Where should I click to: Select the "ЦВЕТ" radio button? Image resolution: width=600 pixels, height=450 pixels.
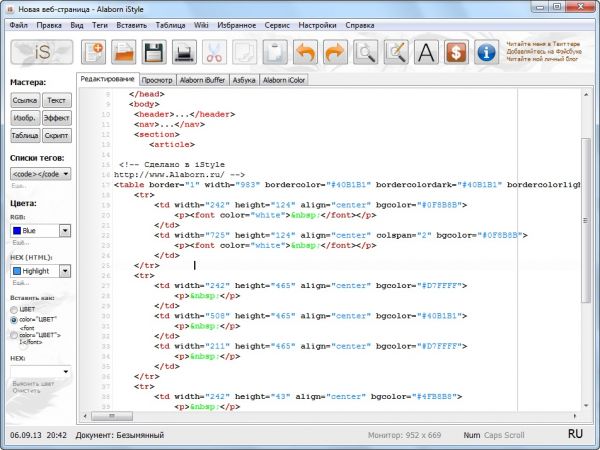click(13, 310)
